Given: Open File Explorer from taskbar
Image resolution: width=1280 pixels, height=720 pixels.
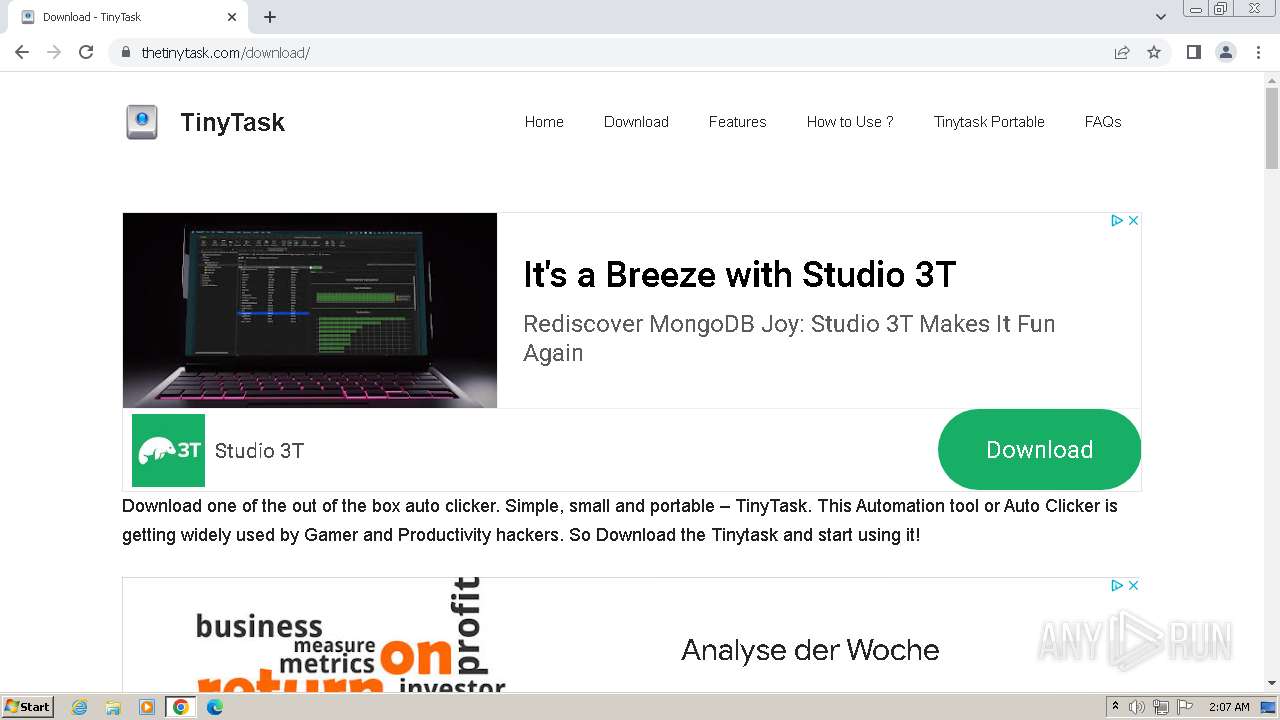Looking at the screenshot, I should pos(113,707).
